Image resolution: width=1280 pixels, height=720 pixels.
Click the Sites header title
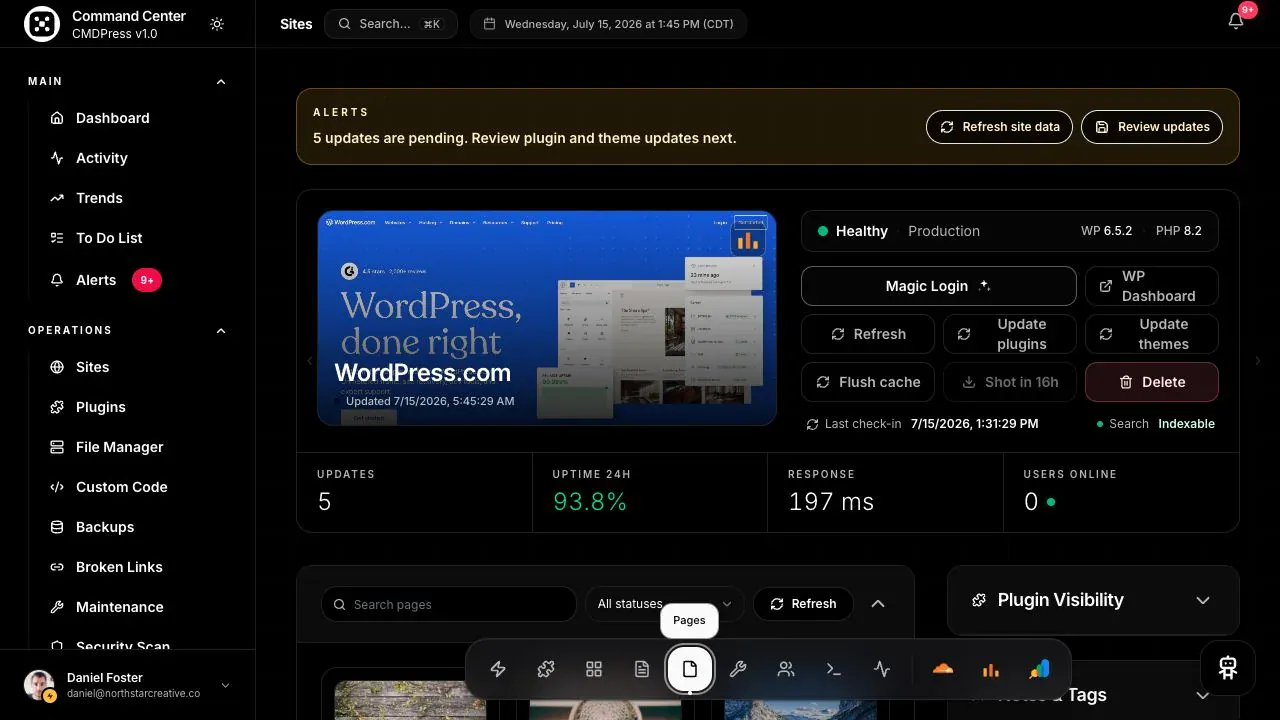pyautogui.click(x=296, y=24)
